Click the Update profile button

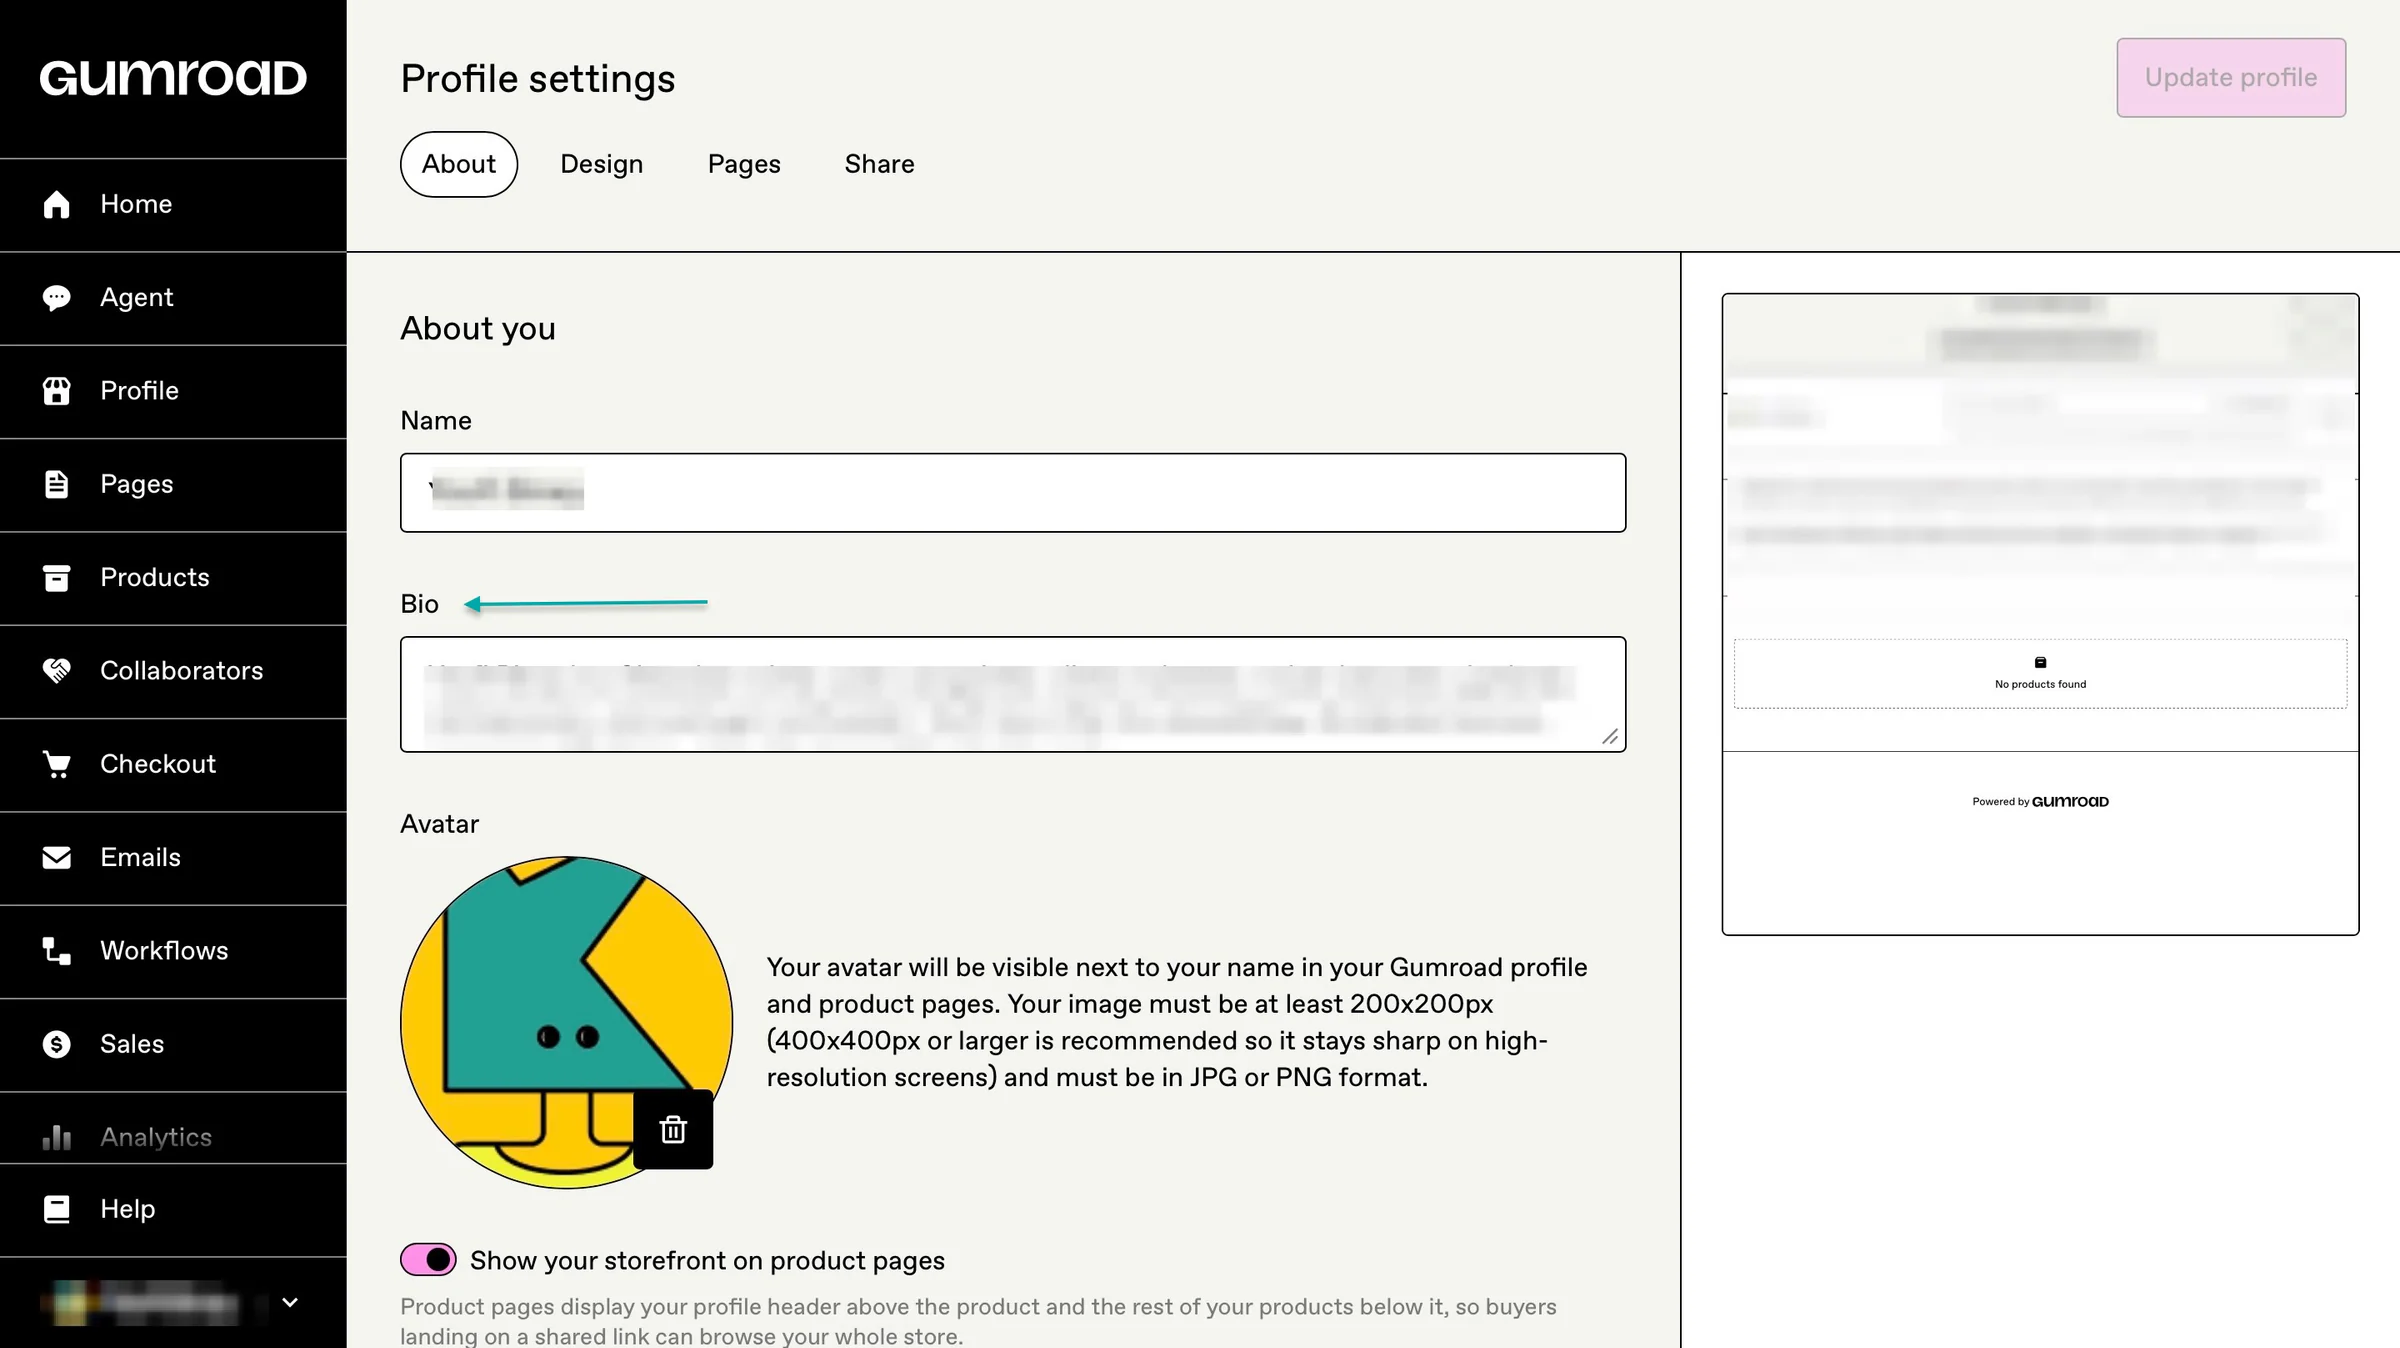[2231, 78]
